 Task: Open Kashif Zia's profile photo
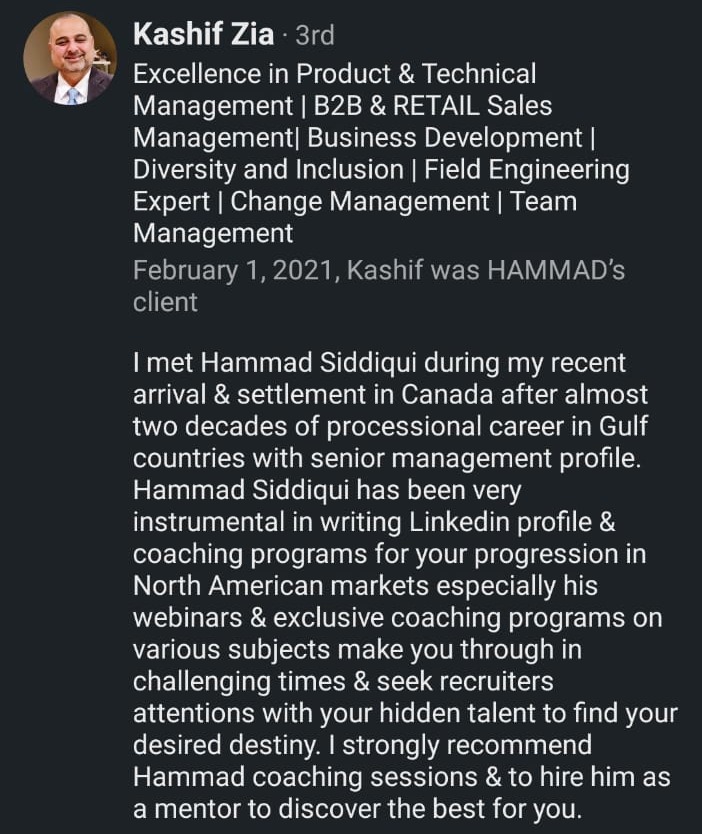coord(70,58)
